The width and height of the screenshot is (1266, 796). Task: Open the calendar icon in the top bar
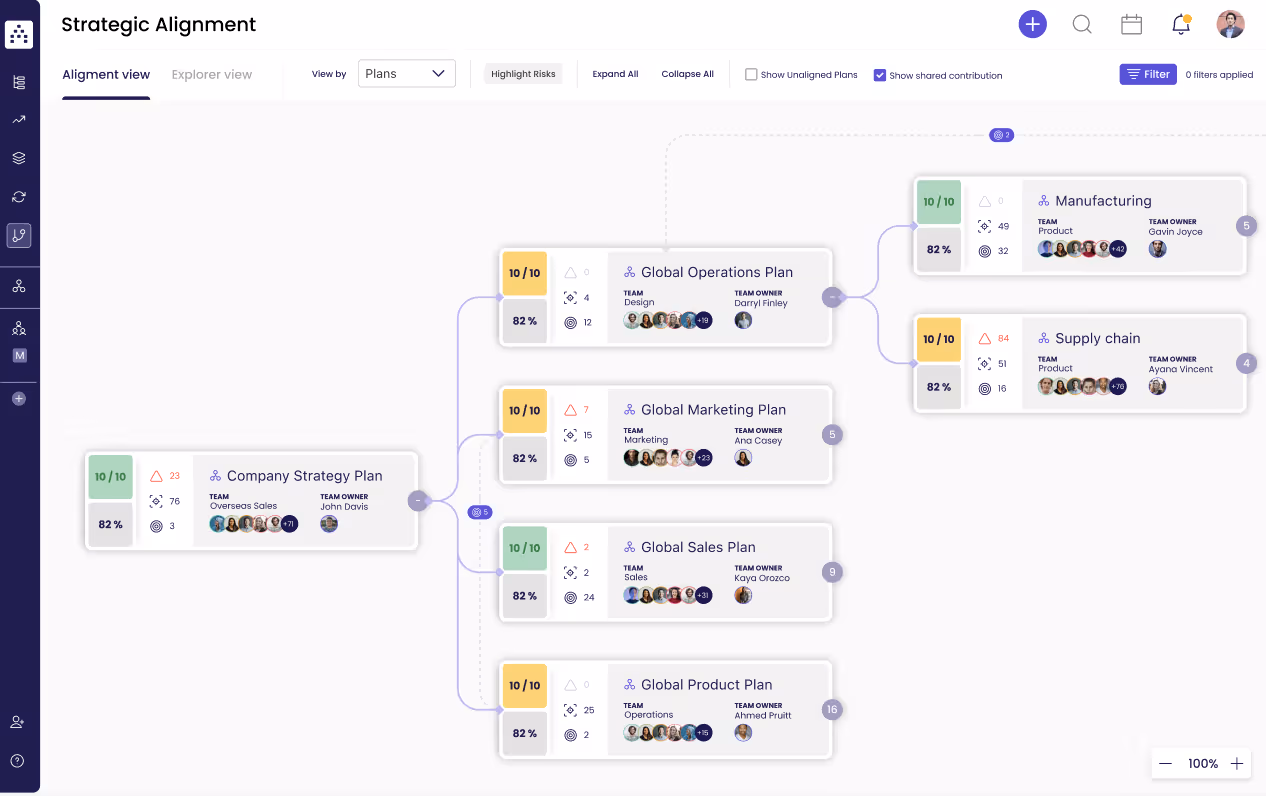[x=1131, y=25]
